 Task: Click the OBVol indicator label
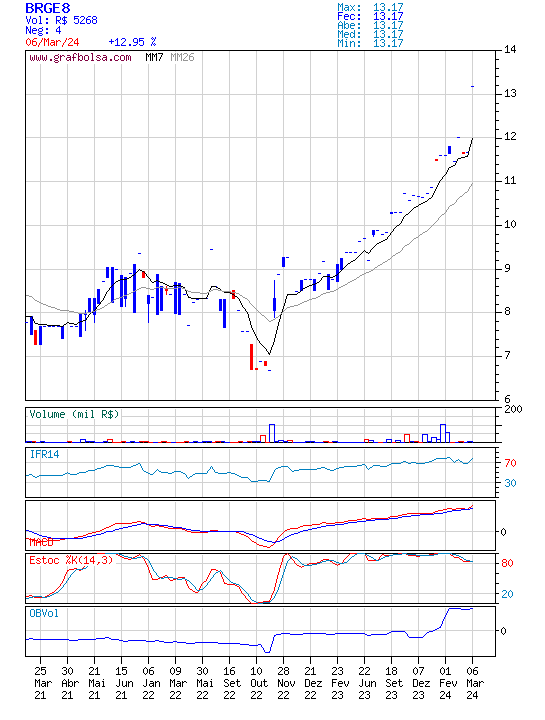tap(44, 613)
